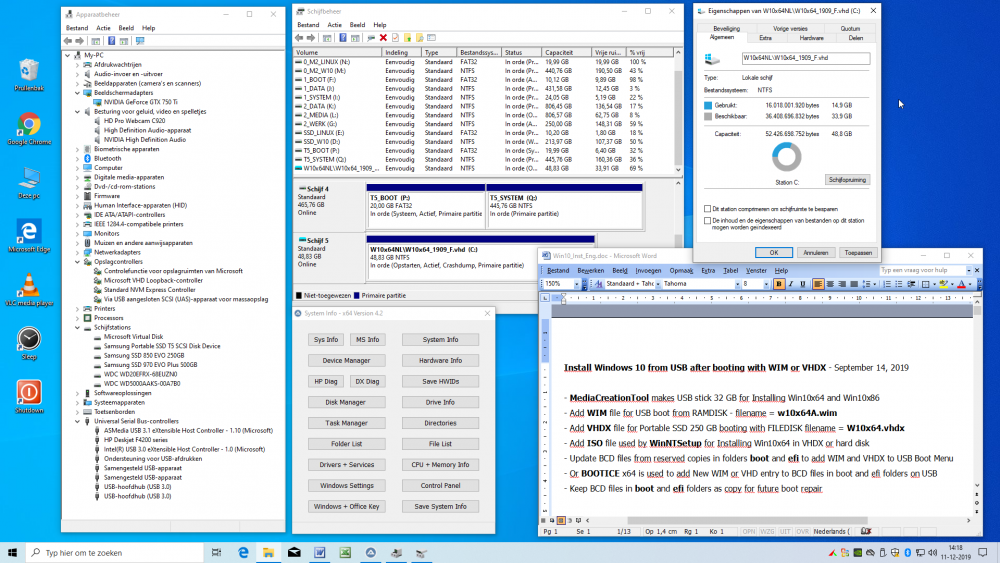Open the Google Chrome desktop icon

coord(28,125)
